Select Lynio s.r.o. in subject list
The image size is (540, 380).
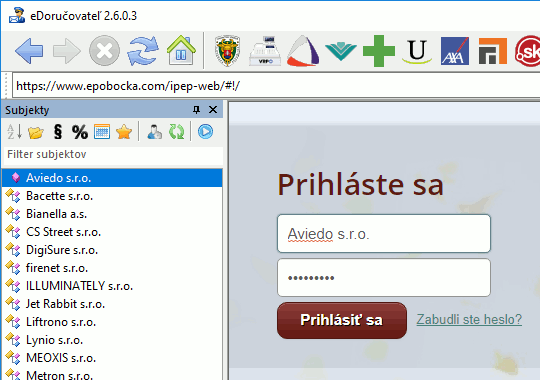click(x=112, y=340)
